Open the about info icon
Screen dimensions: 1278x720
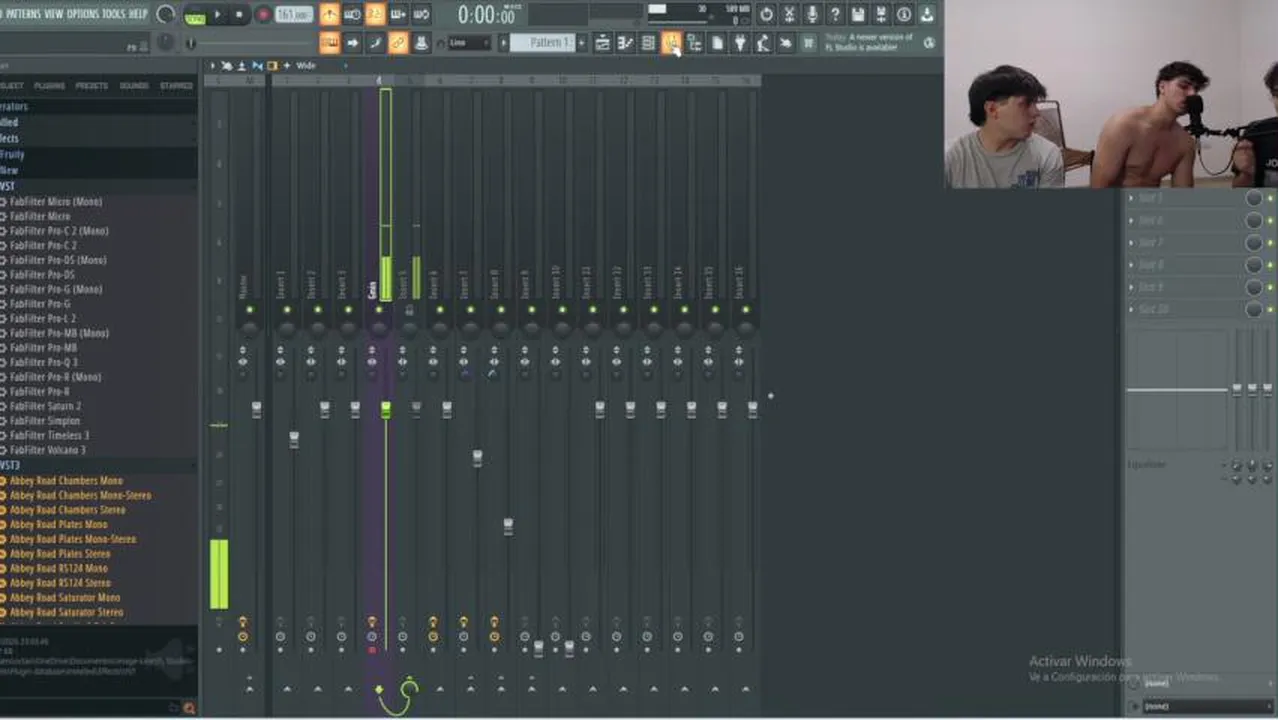tap(904, 14)
